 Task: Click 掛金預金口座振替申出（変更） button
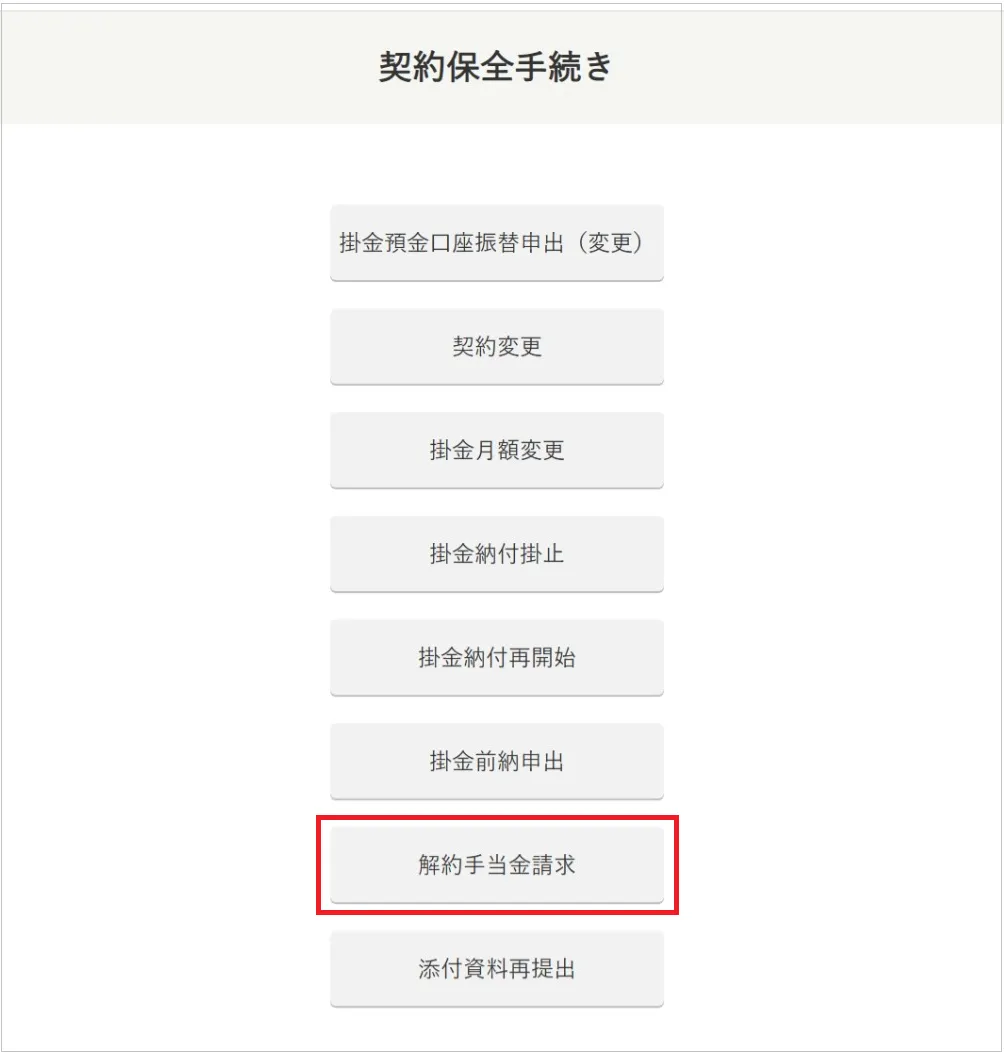coord(496,243)
